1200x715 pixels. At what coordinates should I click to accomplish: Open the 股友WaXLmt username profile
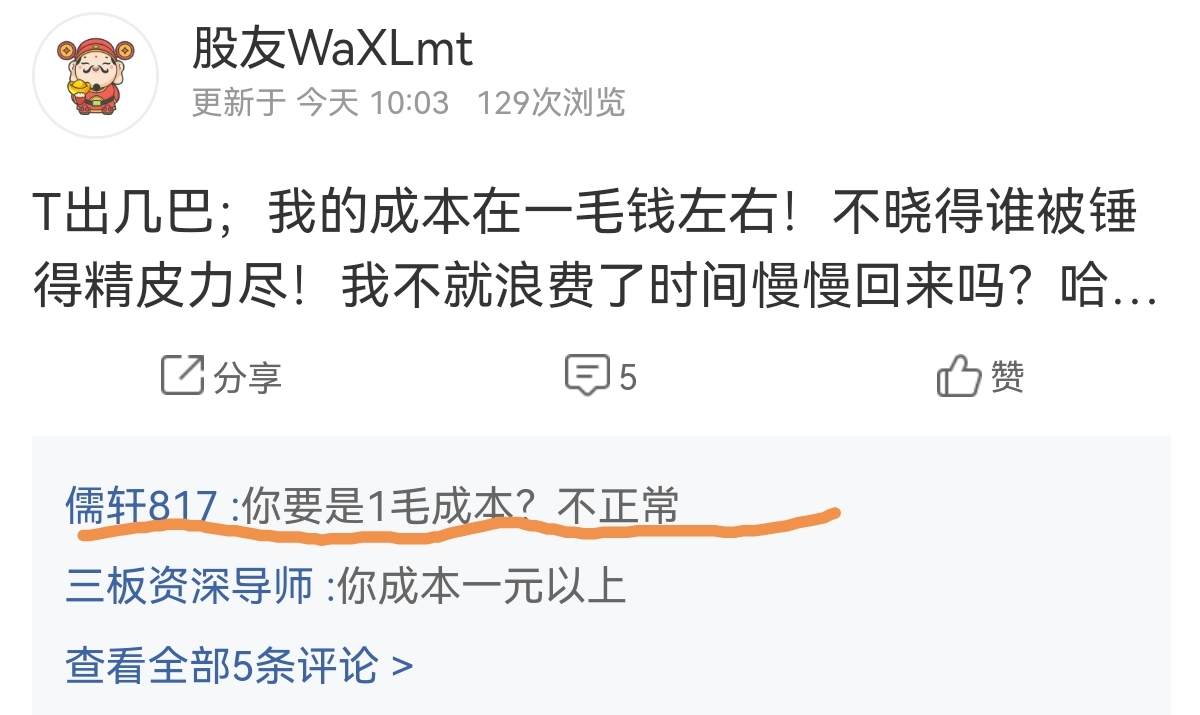pos(332,49)
